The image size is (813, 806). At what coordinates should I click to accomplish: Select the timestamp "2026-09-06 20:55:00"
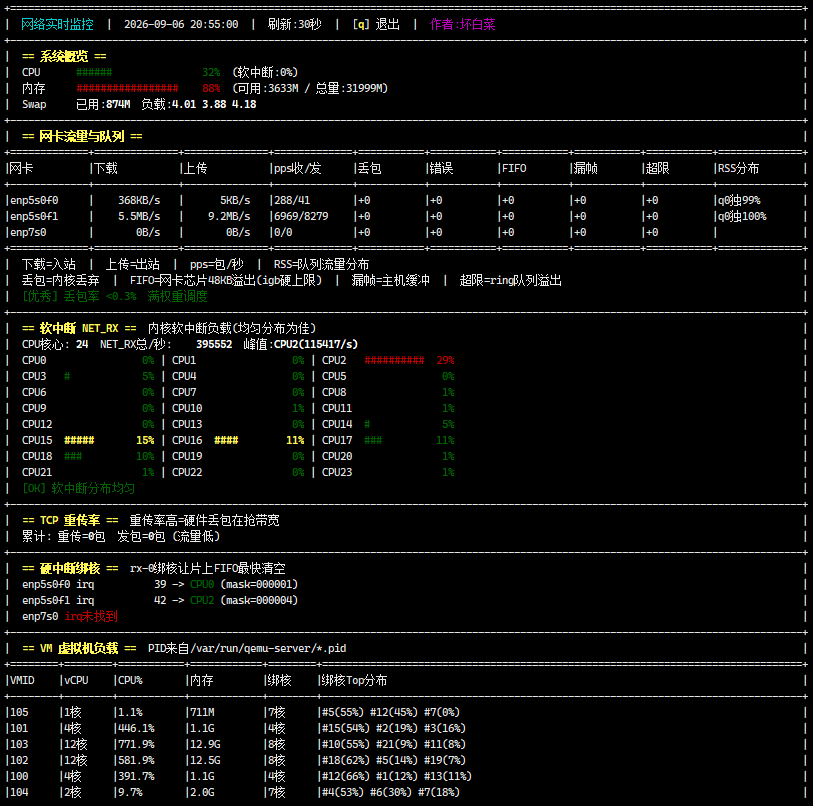(181, 24)
